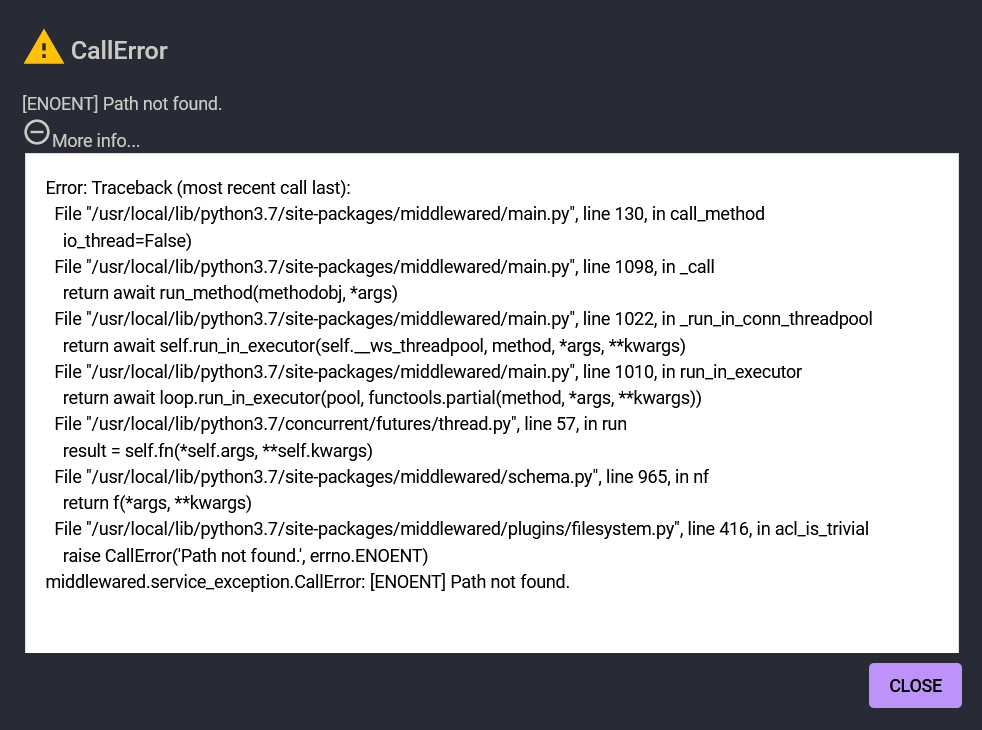This screenshot has height=730, width=982.
Task: Click the filesystem.py acl_is_trivial traceback line
Action: [462, 529]
